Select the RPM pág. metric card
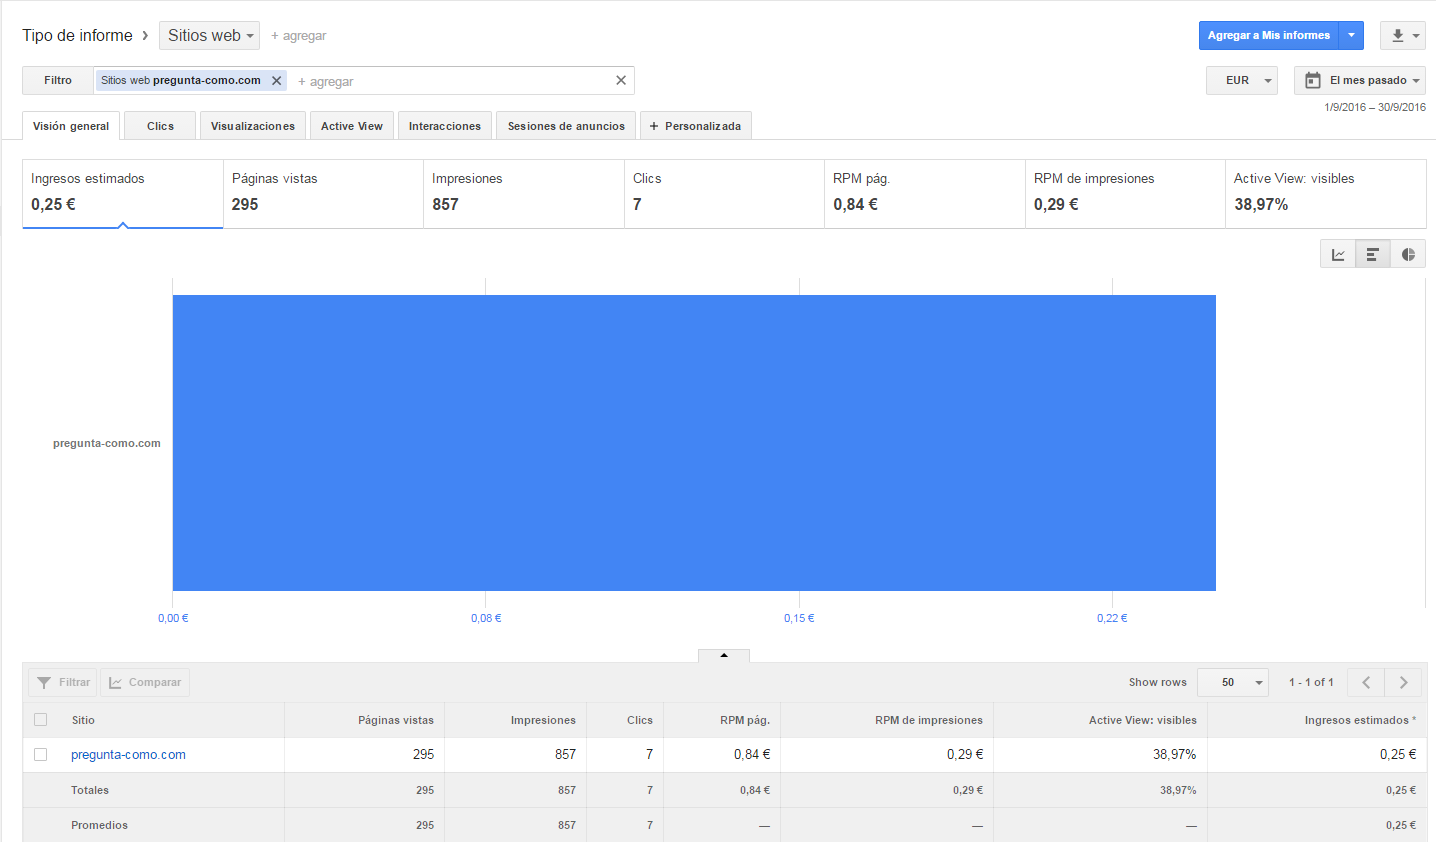Viewport: 1436px width, 842px height. [925, 194]
